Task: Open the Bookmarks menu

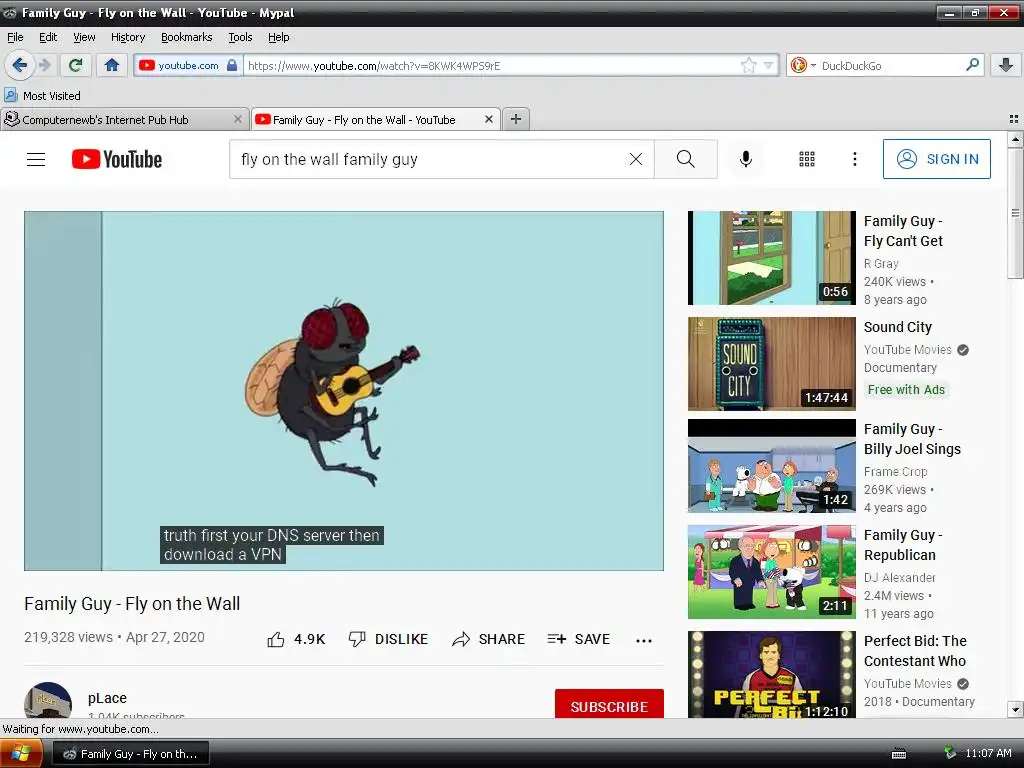Action: pos(187,37)
